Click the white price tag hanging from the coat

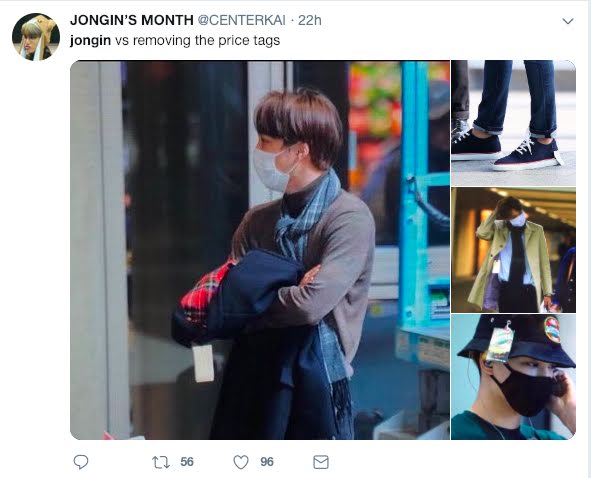point(203,363)
